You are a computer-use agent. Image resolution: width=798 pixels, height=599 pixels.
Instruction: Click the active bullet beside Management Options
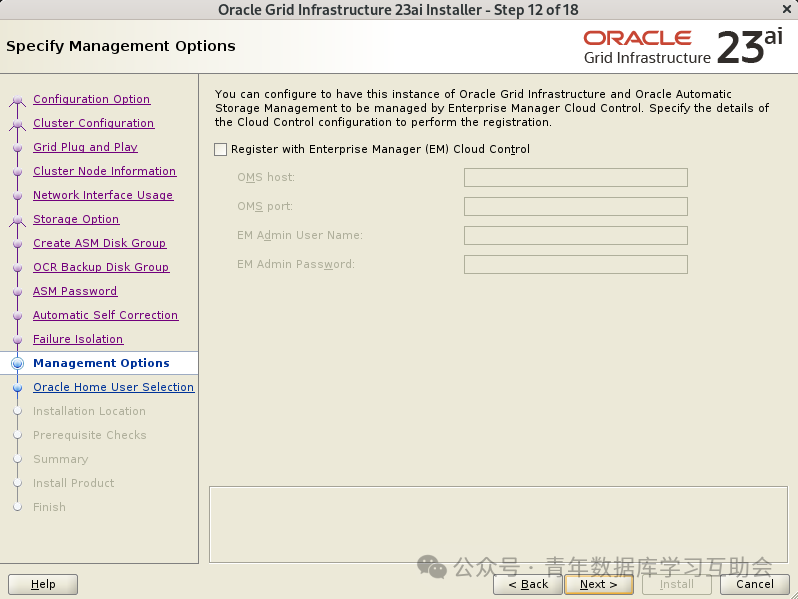click(18, 363)
